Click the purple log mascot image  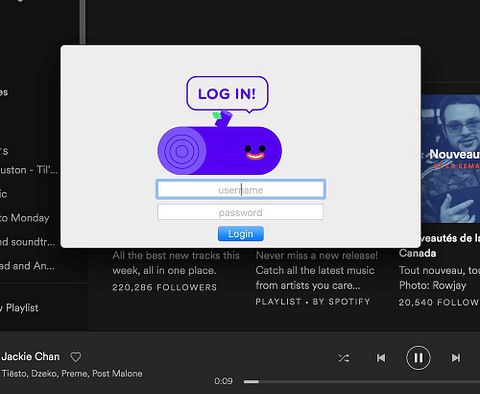pos(220,144)
